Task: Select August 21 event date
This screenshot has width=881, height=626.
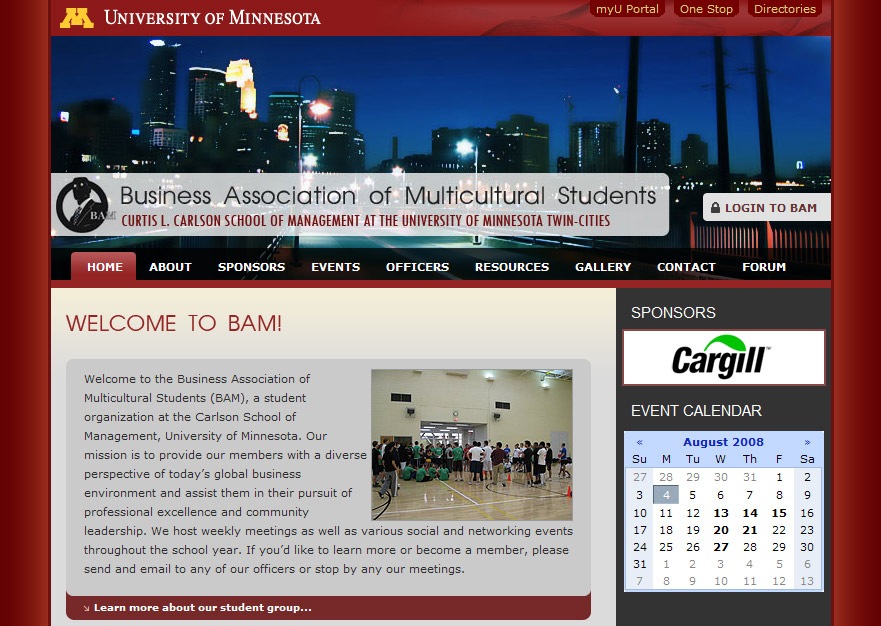Action: (750, 530)
